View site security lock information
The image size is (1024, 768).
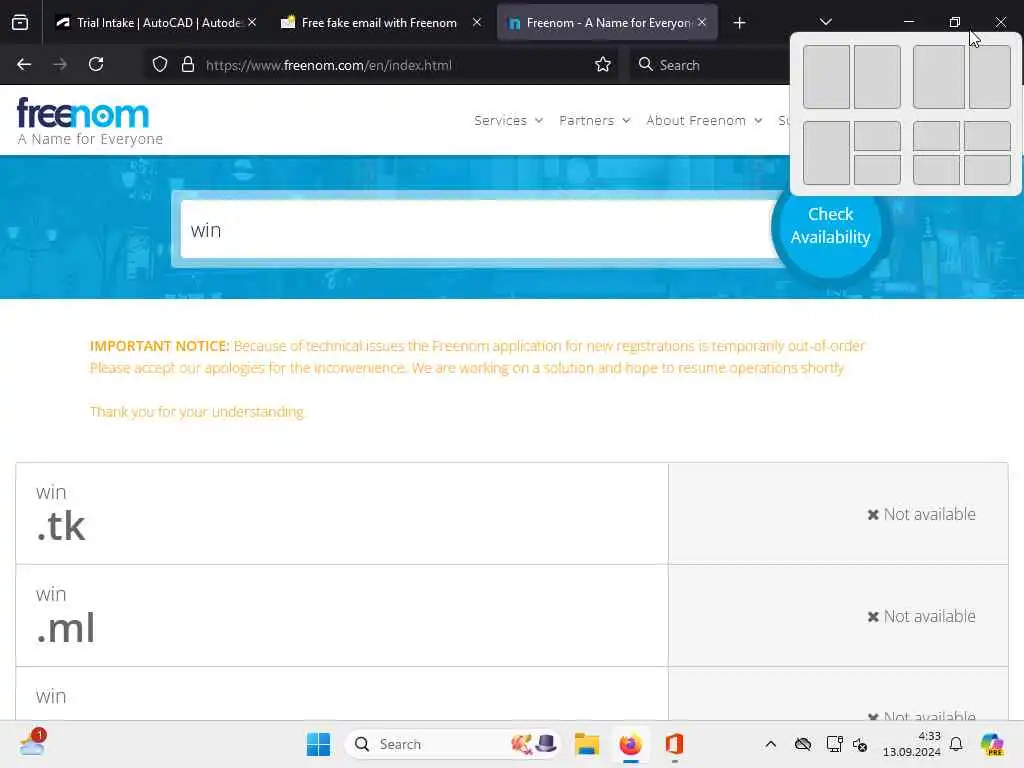click(188, 65)
